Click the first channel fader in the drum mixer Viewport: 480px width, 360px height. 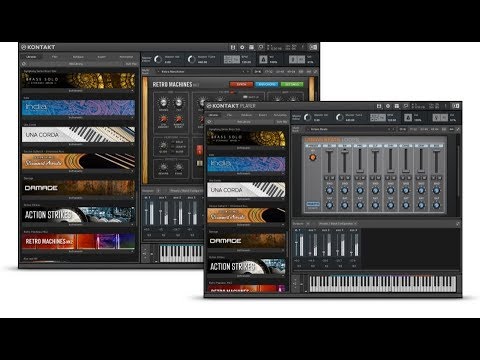tap(329, 161)
